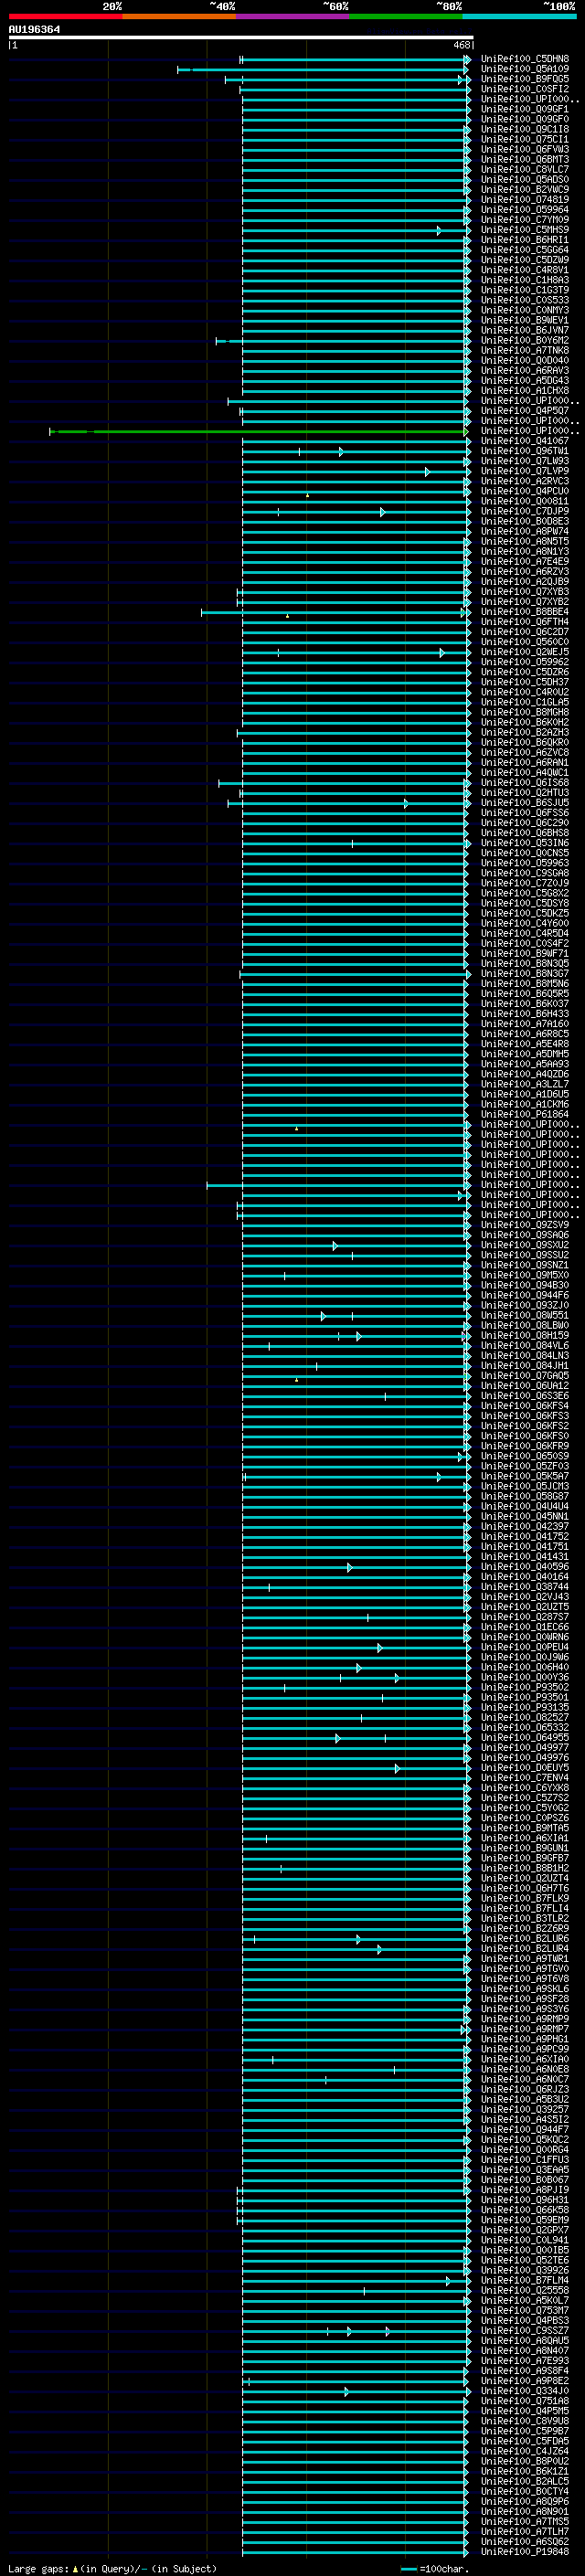585x2576 pixels.
Task: Click the green long alignment bar
Action: point(258,432)
